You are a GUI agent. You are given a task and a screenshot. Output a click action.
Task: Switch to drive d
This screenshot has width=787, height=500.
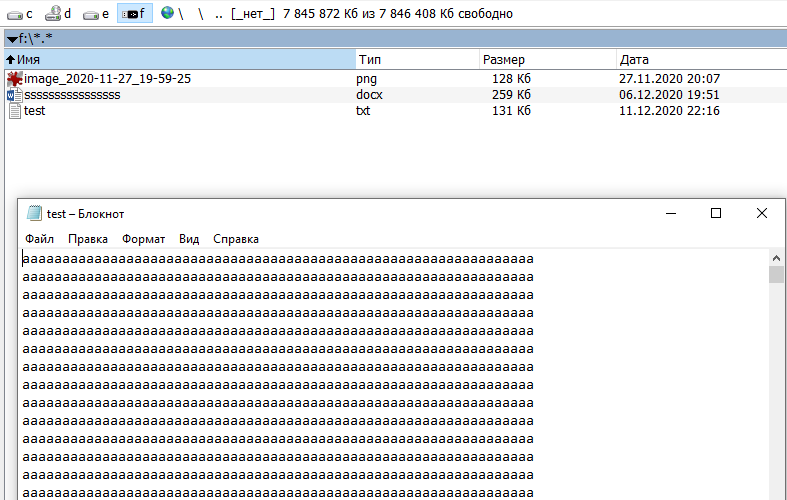pos(58,14)
